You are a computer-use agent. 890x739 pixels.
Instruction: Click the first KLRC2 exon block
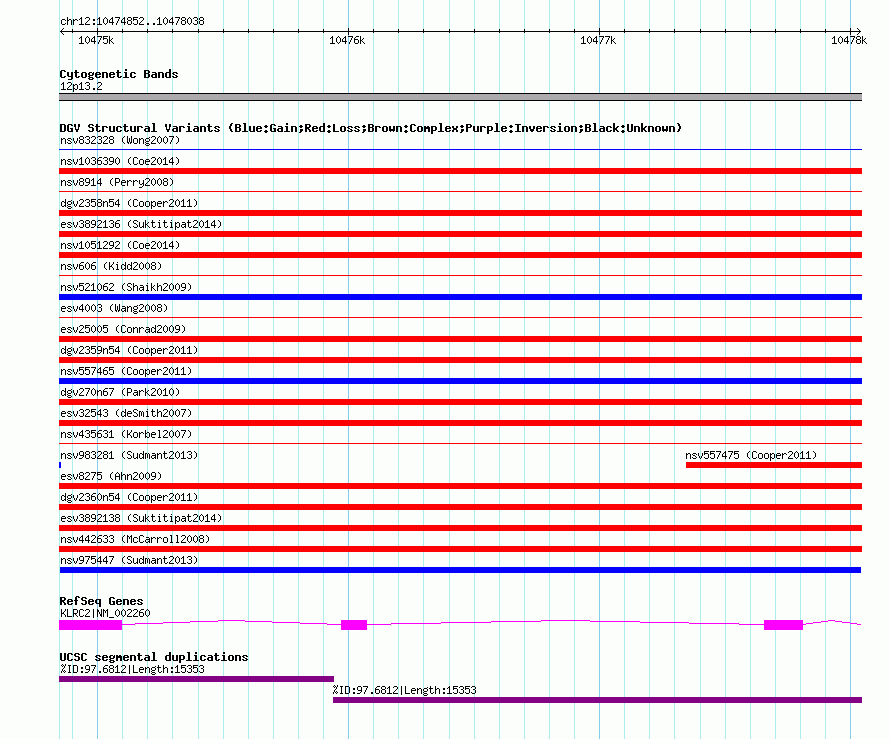90,625
